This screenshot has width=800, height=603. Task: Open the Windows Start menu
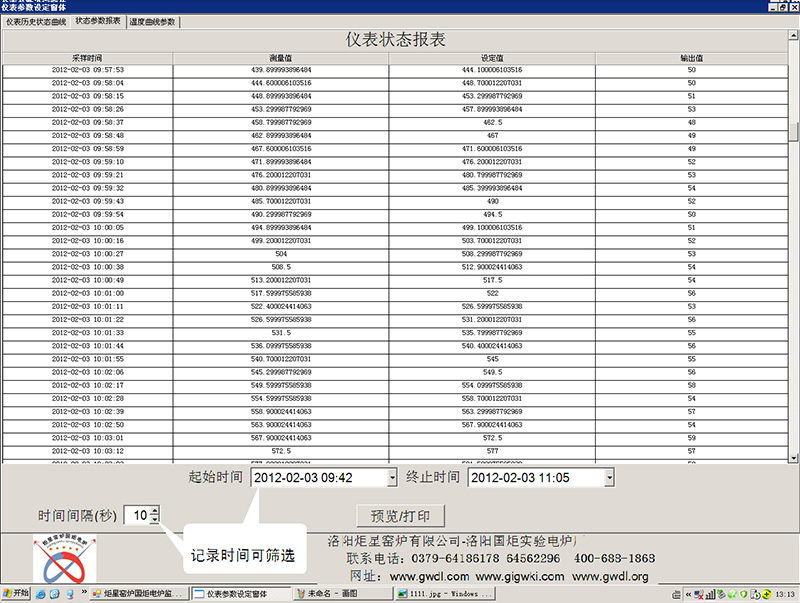[16, 592]
